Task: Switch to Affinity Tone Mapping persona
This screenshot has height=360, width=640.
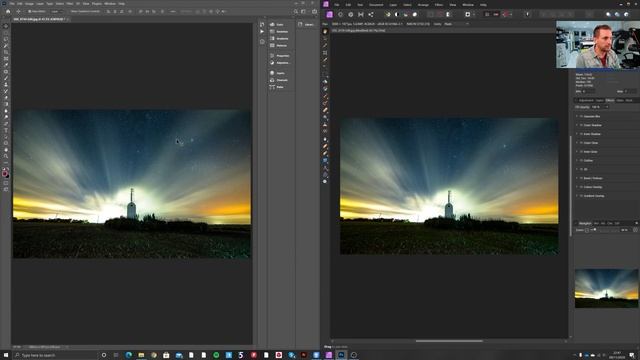Action: point(361,14)
